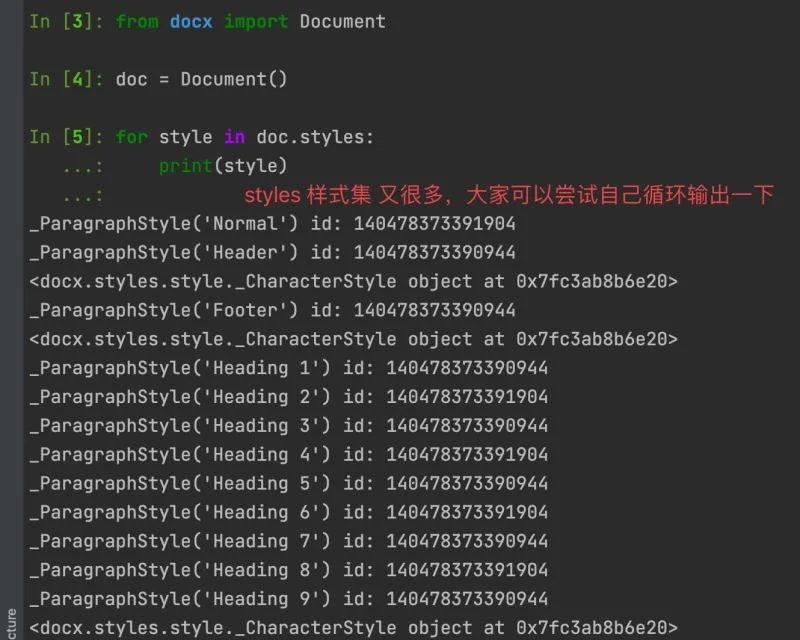
Task: Click the 'from docx import Document' line
Action: point(251,22)
